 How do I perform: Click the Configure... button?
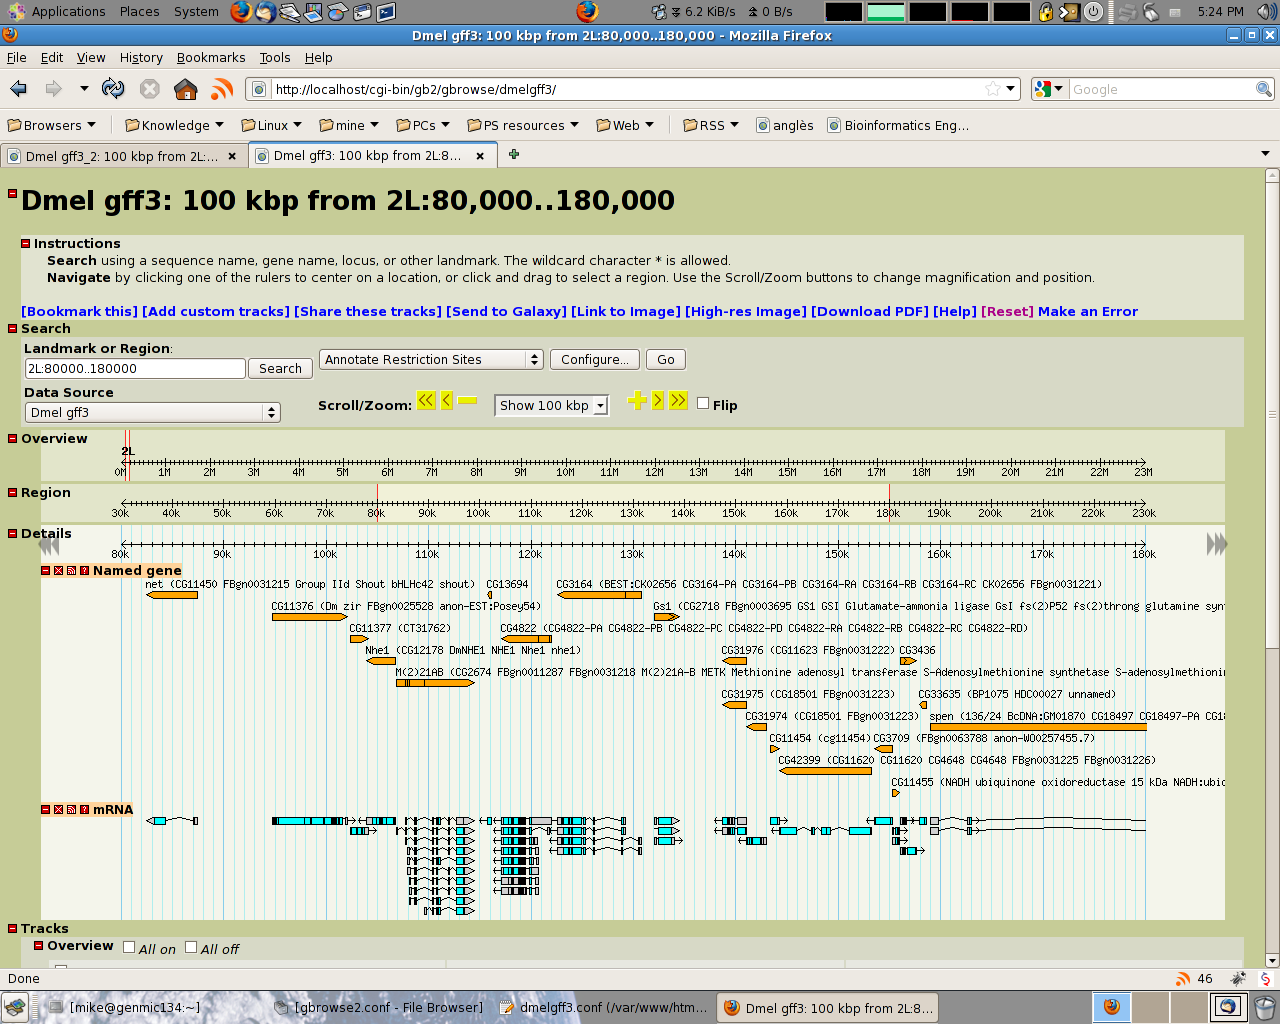(595, 359)
